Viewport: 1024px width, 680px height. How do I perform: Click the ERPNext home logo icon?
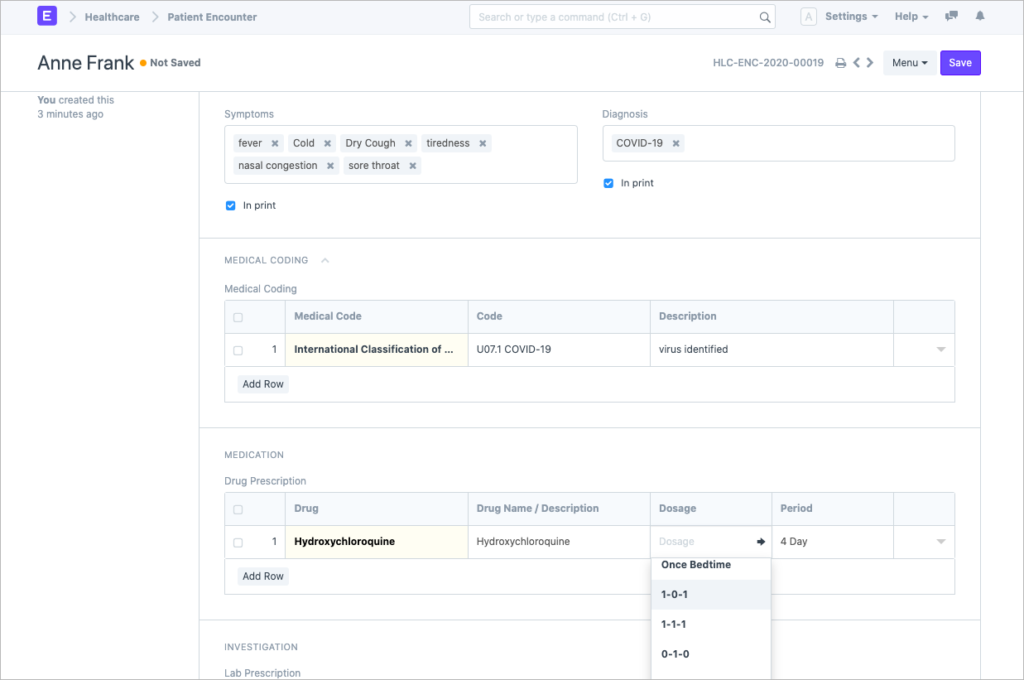47,17
